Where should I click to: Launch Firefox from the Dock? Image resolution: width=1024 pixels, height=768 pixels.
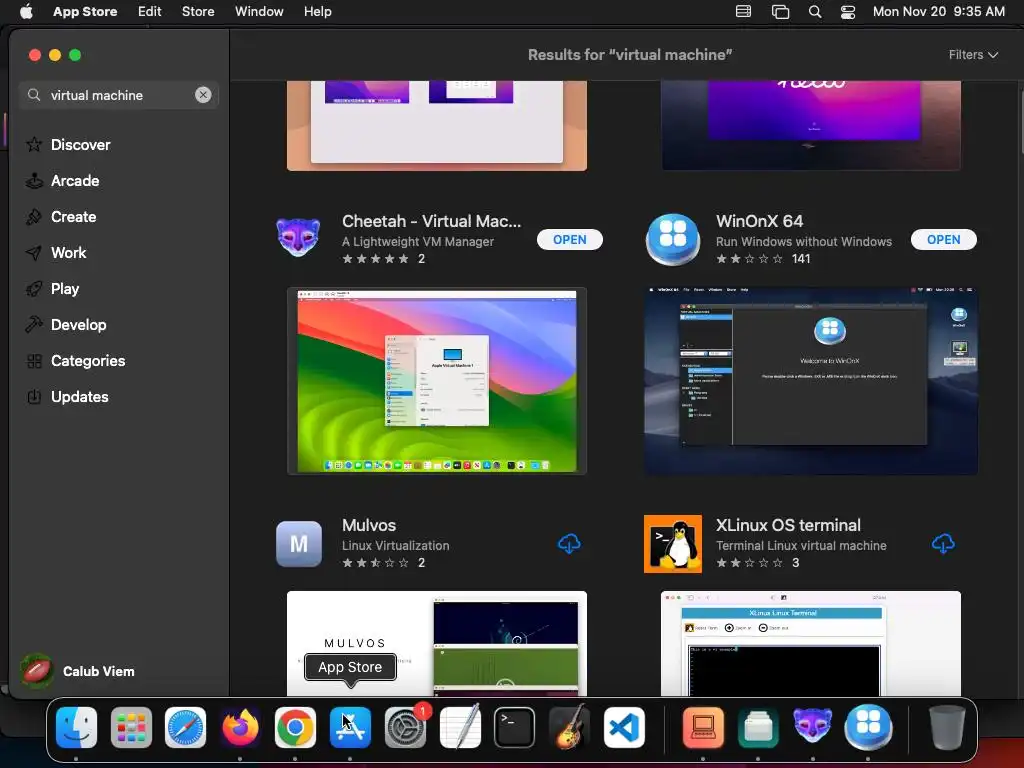click(240, 727)
